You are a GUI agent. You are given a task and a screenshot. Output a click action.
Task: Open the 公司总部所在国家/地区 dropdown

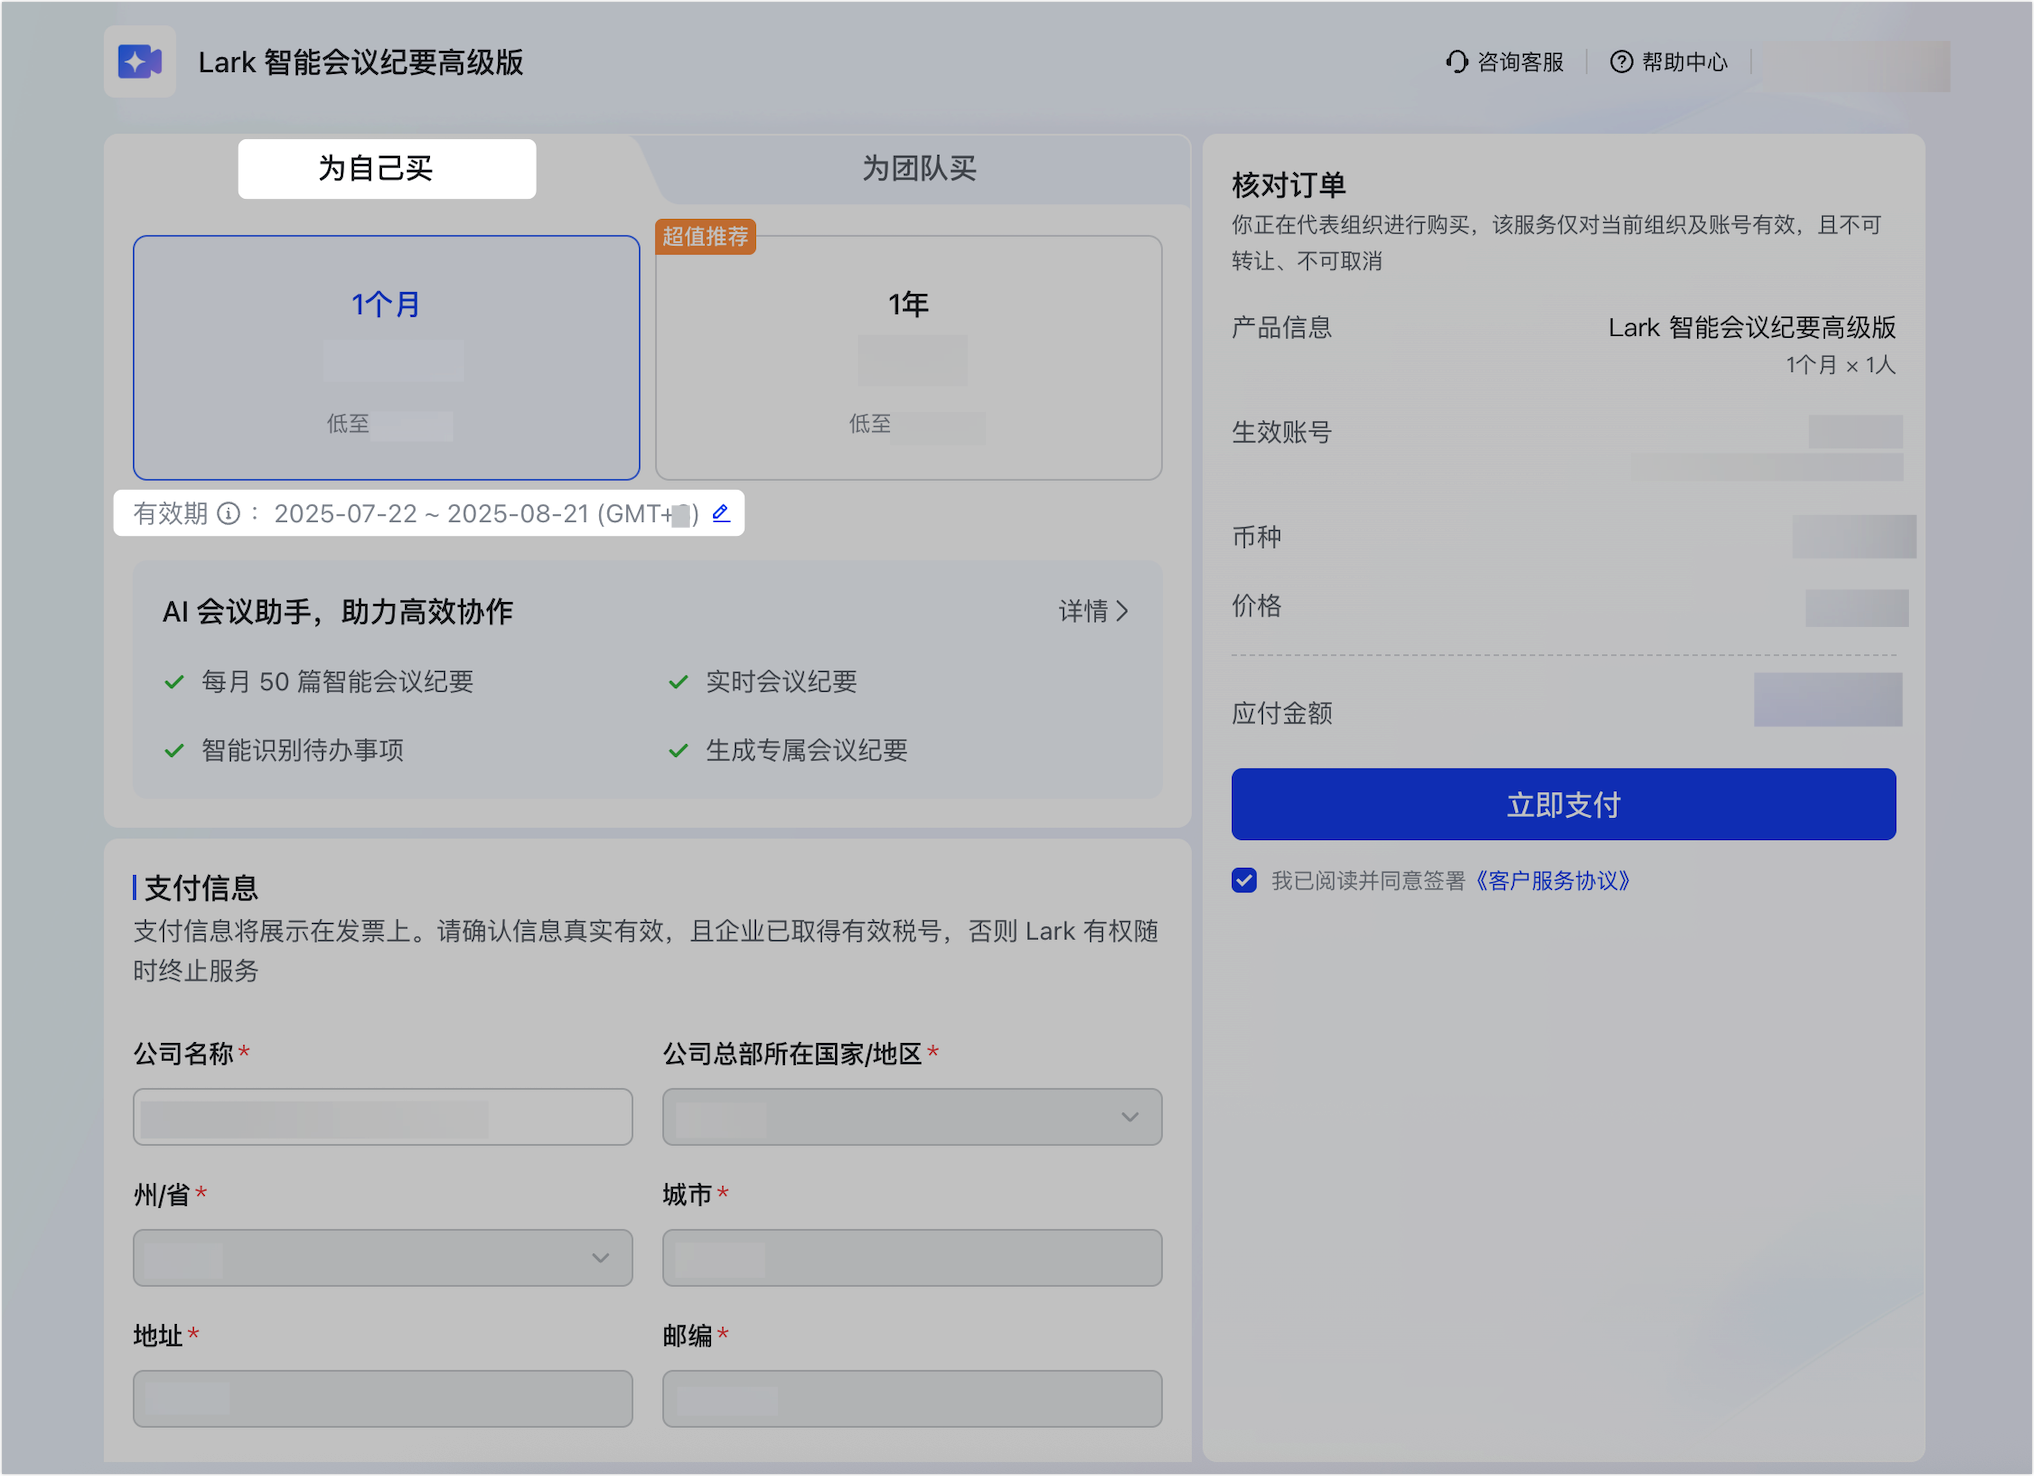click(912, 1117)
